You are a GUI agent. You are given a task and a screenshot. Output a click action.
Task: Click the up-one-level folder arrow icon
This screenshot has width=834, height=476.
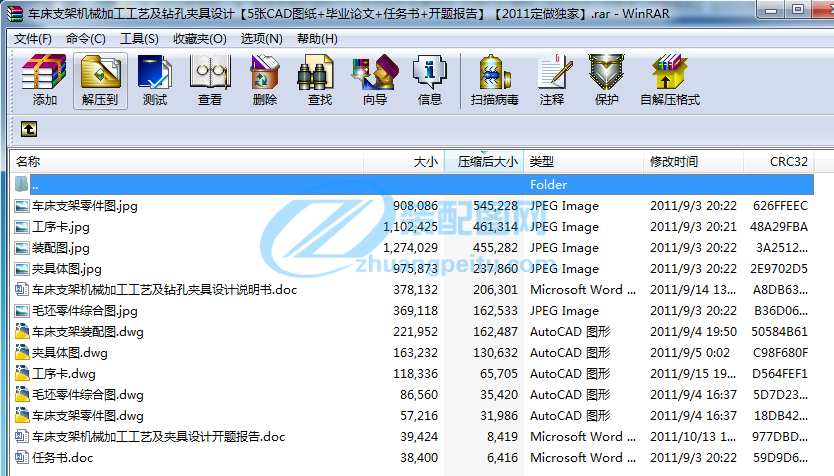(x=29, y=129)
